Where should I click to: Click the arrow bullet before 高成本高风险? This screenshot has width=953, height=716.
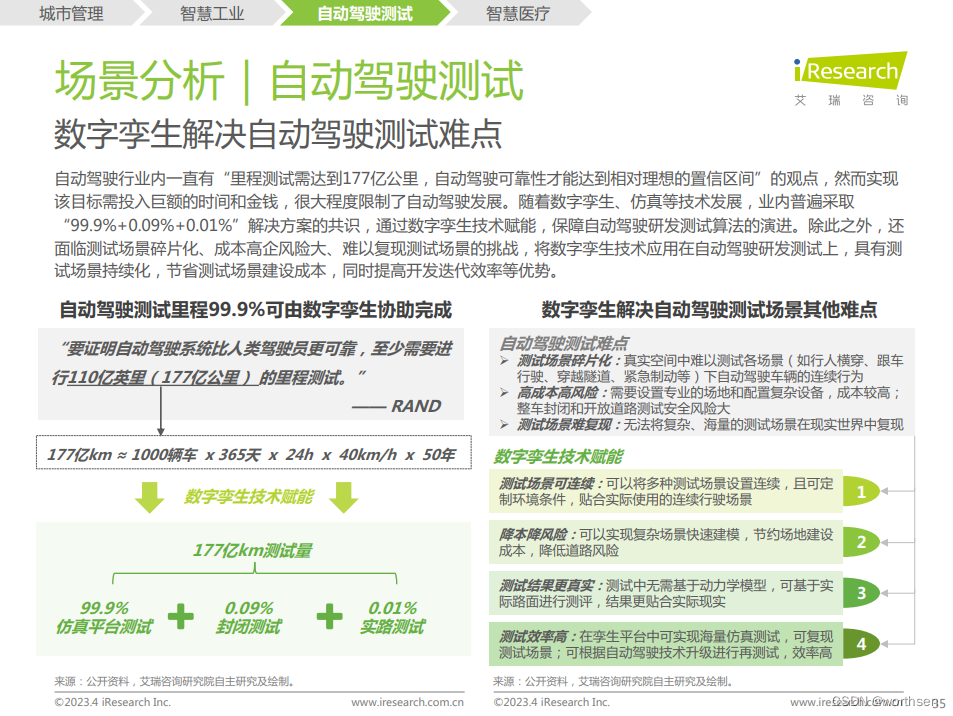(x=504, y=393)
